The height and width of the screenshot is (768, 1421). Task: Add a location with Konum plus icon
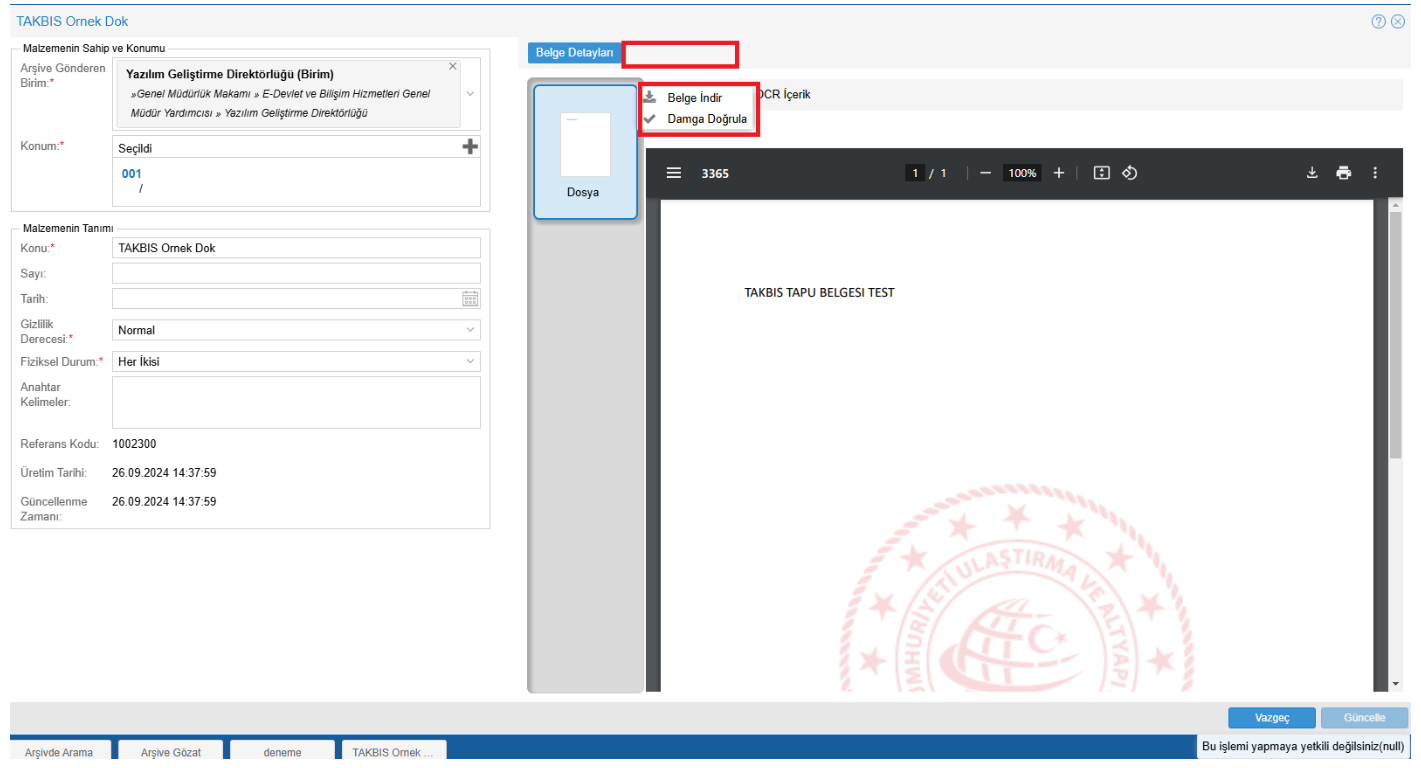[470, 147]
